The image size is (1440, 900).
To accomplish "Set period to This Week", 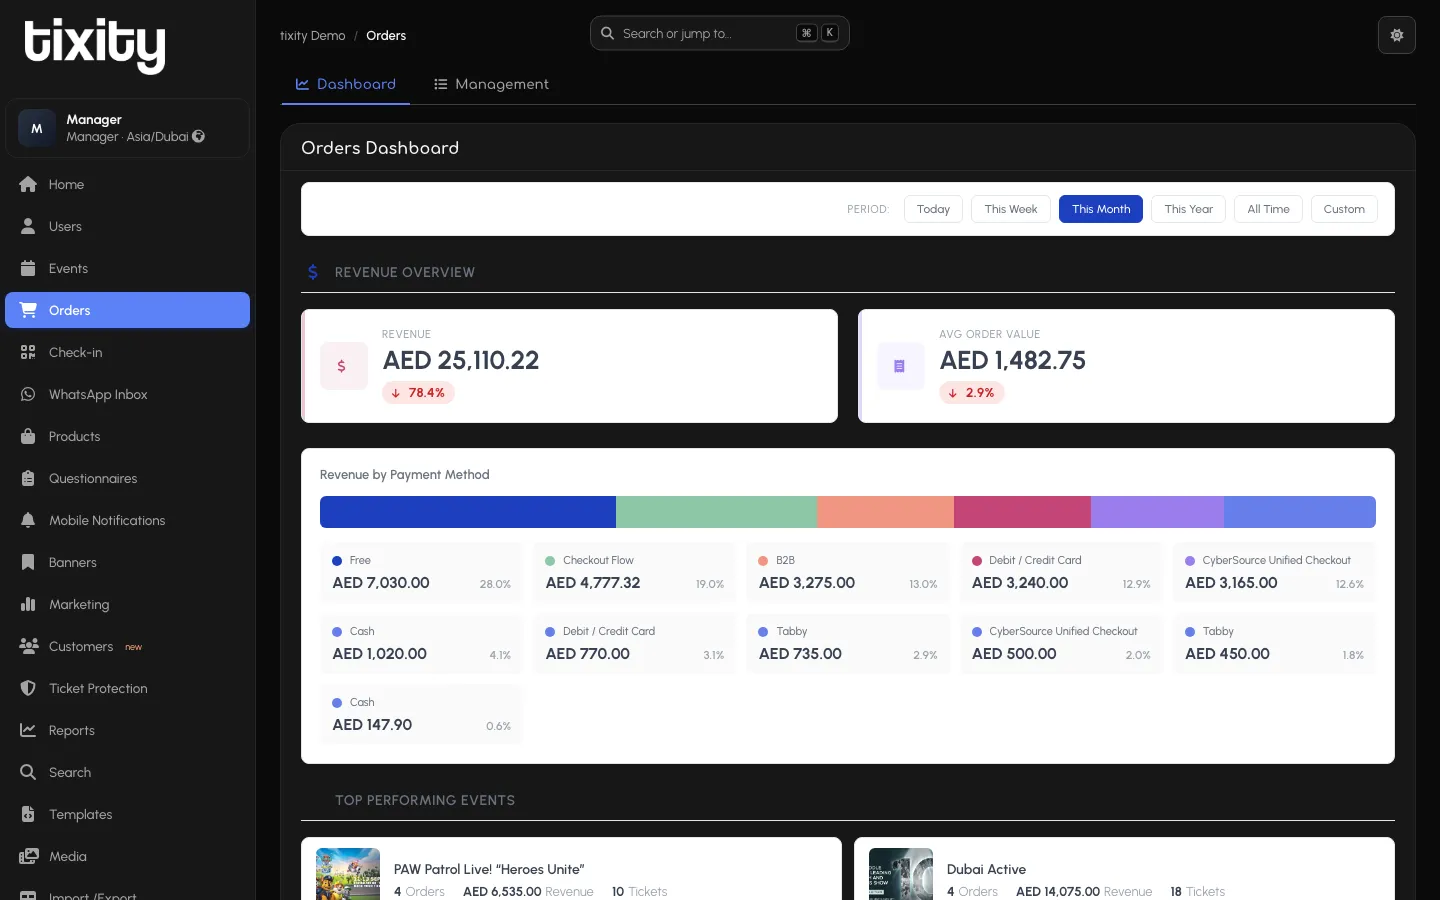I will (x=1011, y=209).
